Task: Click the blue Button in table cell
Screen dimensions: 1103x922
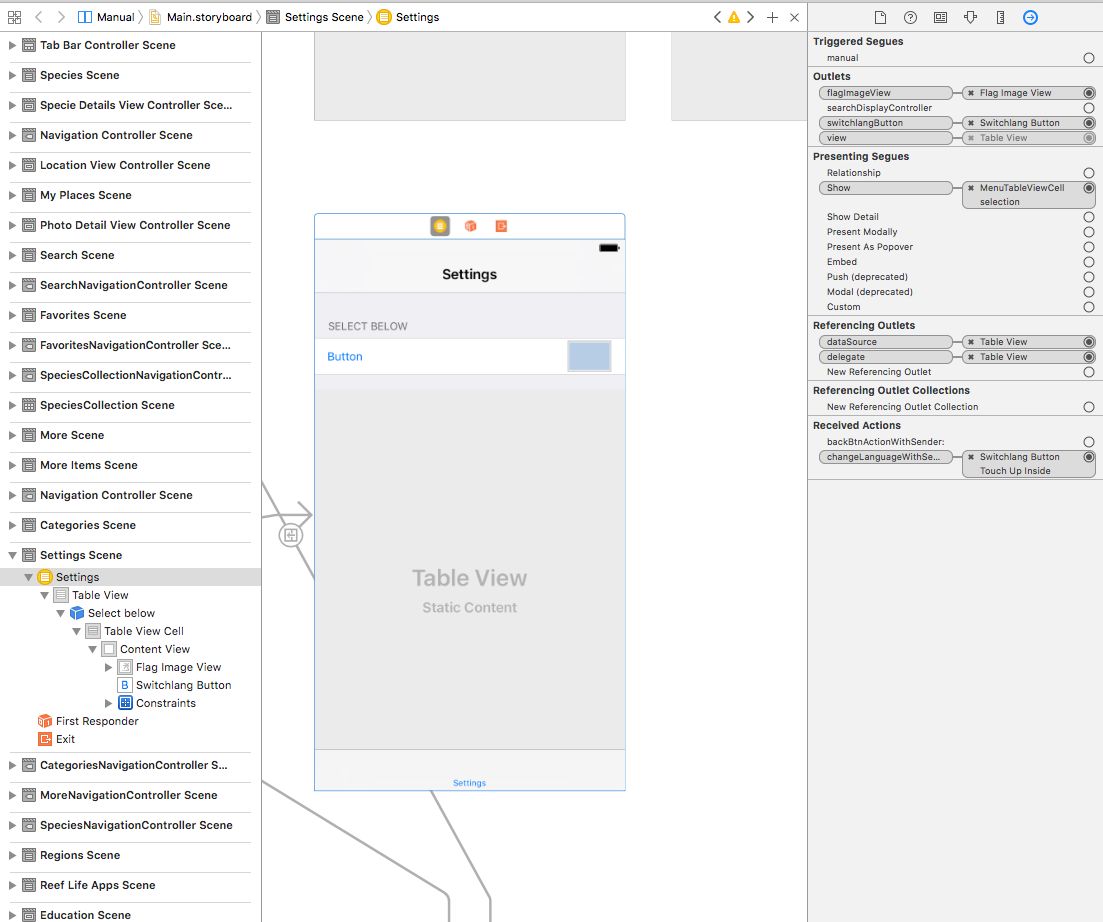Action: point(345,357)
